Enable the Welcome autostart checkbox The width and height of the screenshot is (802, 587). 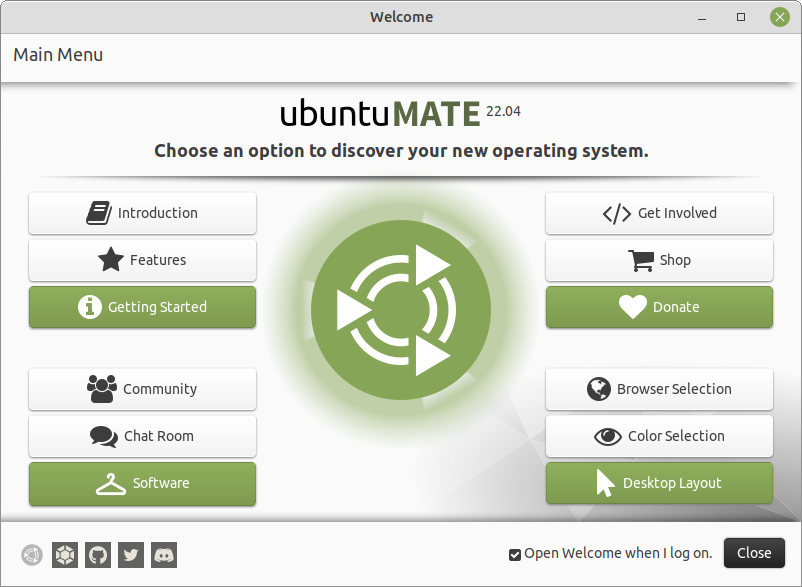pyautogui.click(x=514, y=553)
